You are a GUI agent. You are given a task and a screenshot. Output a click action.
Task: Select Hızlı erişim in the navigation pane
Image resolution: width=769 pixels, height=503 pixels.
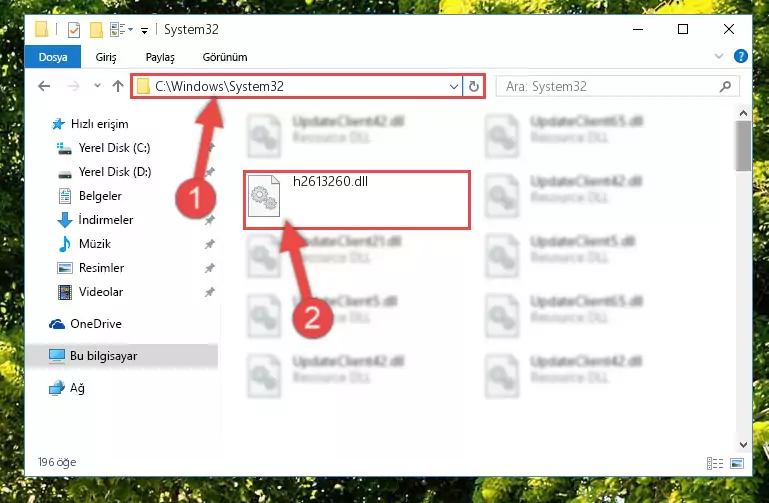pyautogui.click(x=90, y=124)
